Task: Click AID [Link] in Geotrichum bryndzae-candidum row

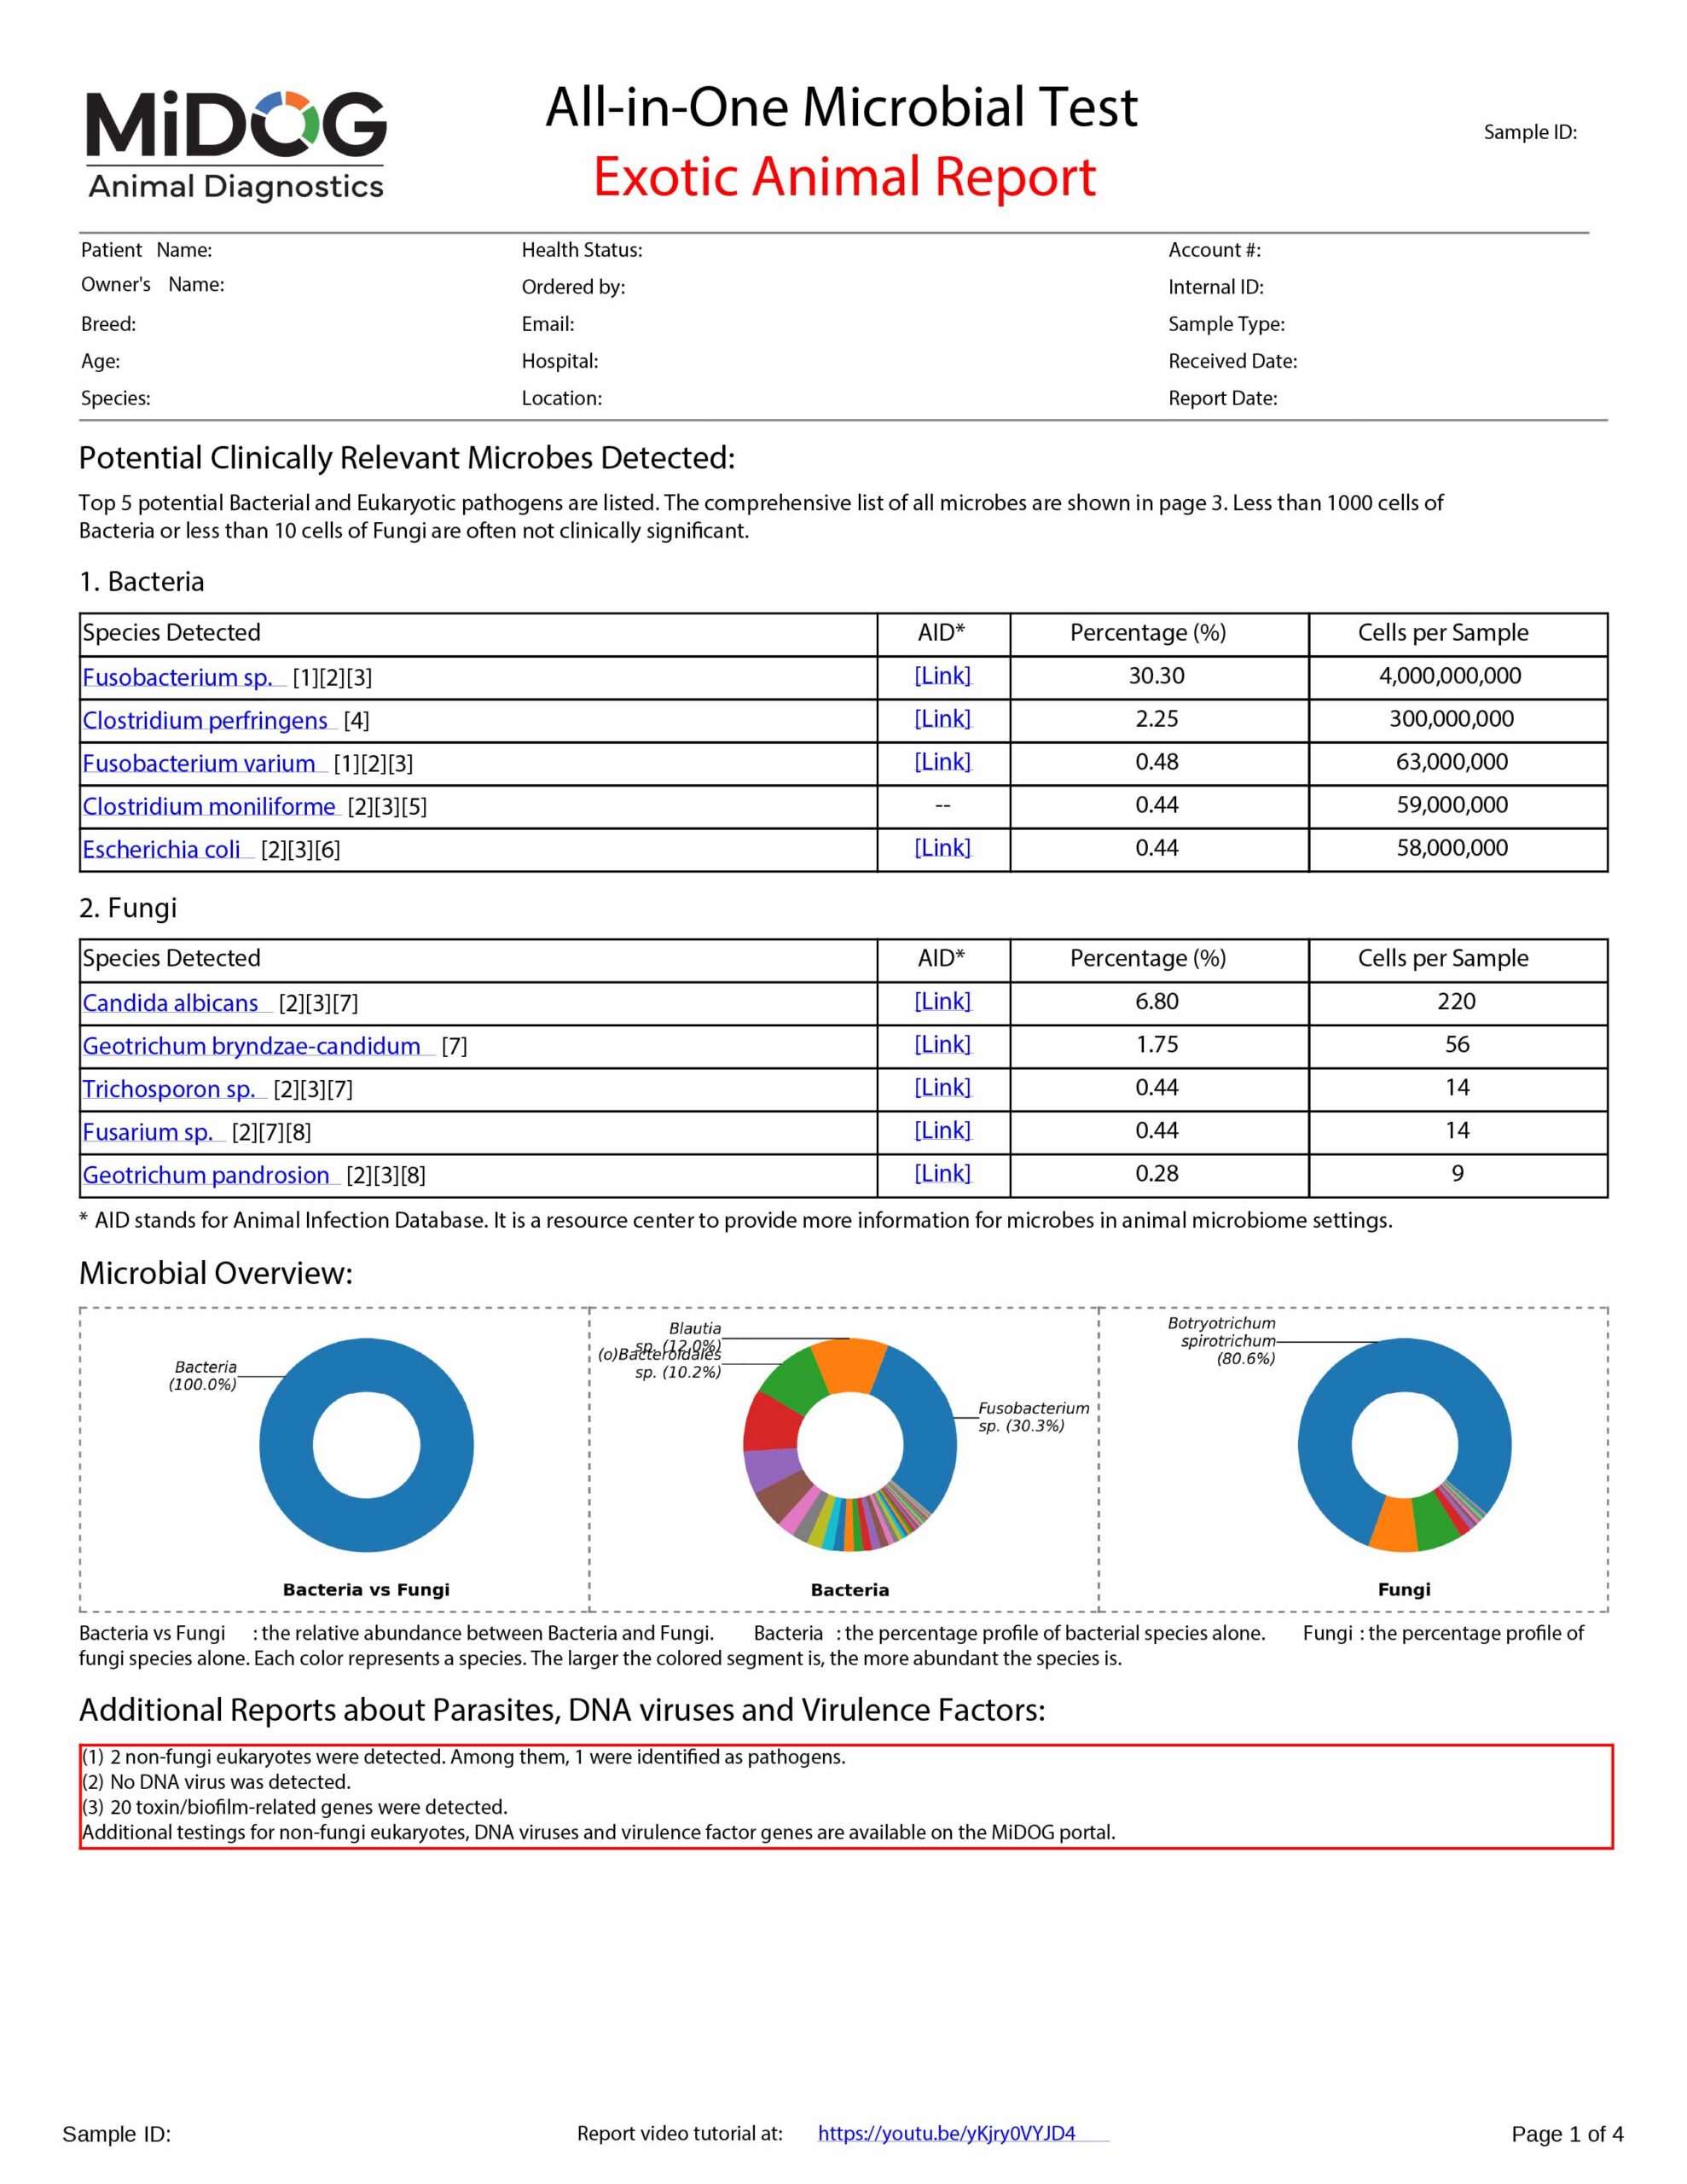Action: tap(942, 1045)
